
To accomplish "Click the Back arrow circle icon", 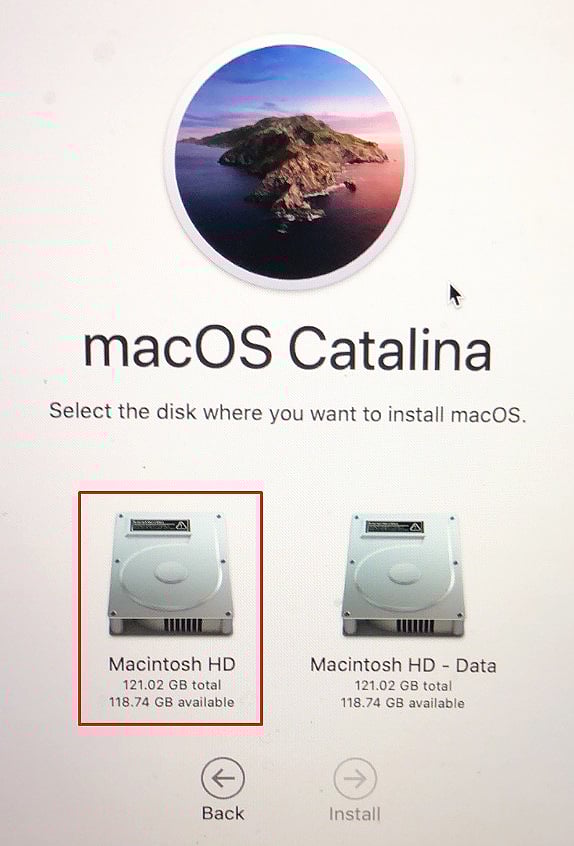I will click(223, 778).
